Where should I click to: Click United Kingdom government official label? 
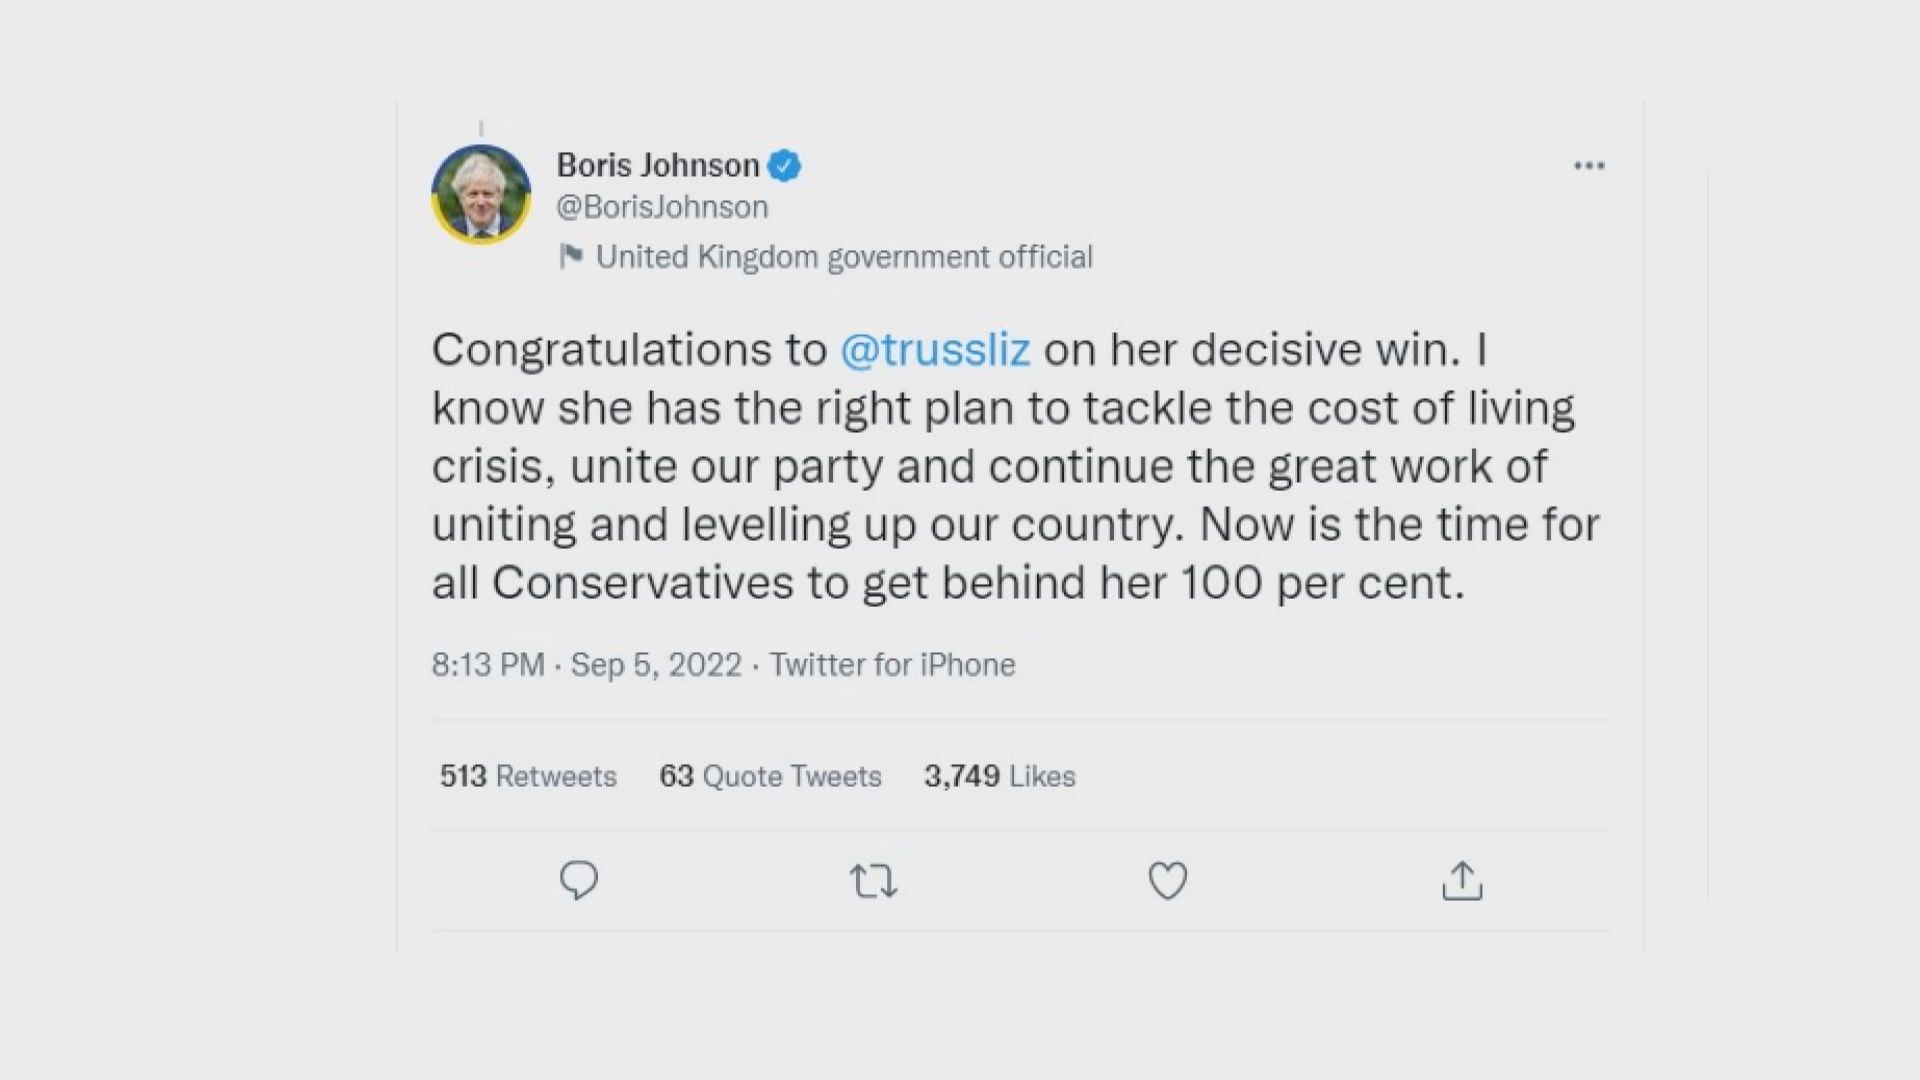tap(844, 257)
